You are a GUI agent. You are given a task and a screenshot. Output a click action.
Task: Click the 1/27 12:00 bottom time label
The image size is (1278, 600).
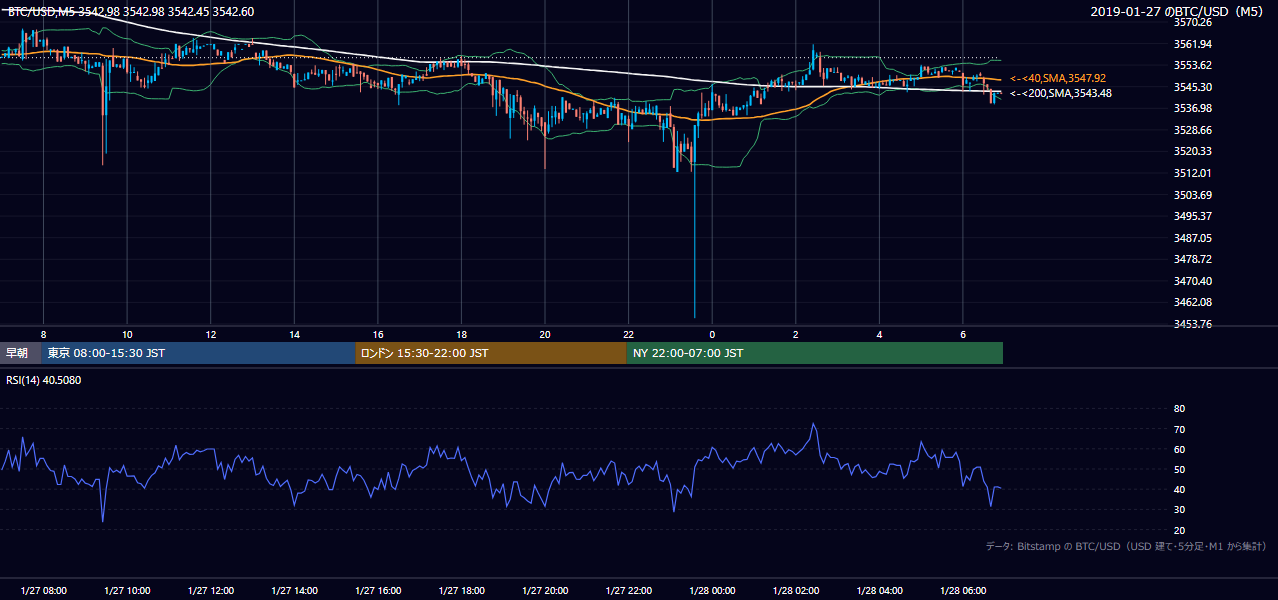(x=211, y=590)
